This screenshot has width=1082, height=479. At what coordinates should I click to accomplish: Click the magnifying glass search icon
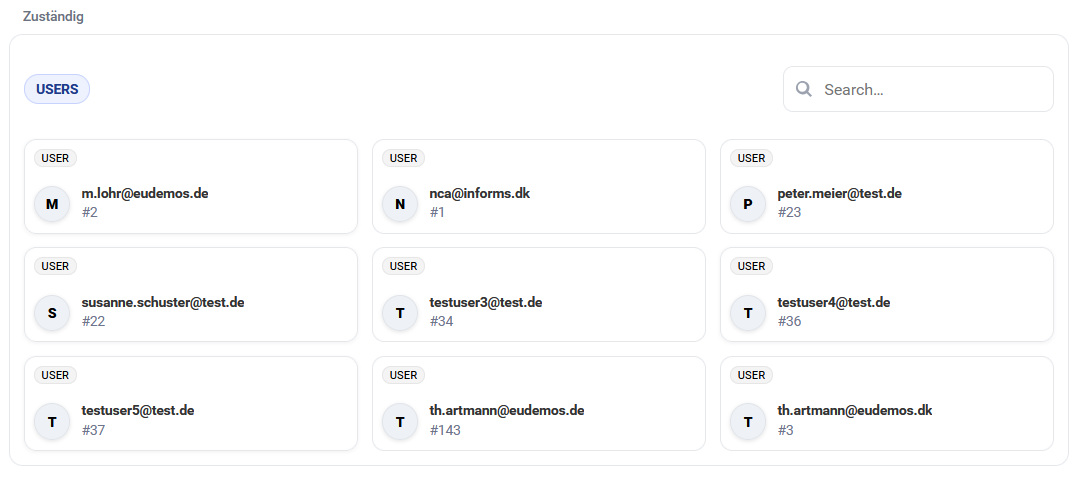803,89
